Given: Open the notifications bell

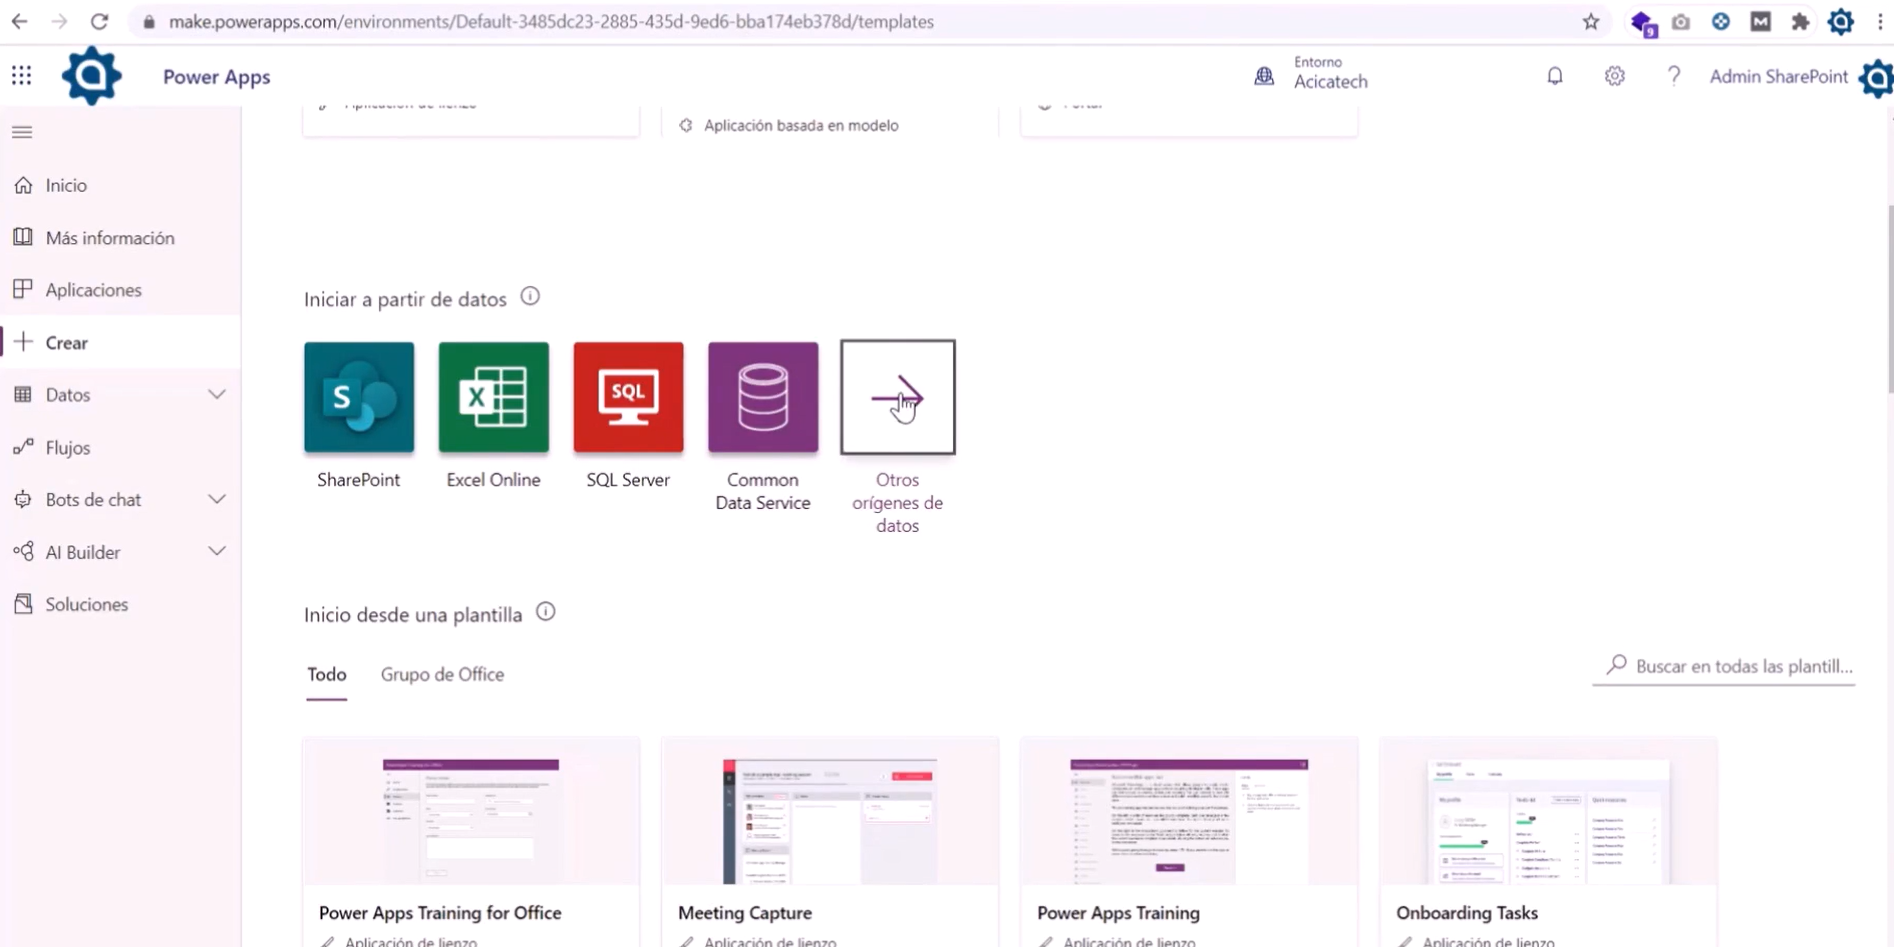Looking at the screenshot, I should coord(1554,75).
